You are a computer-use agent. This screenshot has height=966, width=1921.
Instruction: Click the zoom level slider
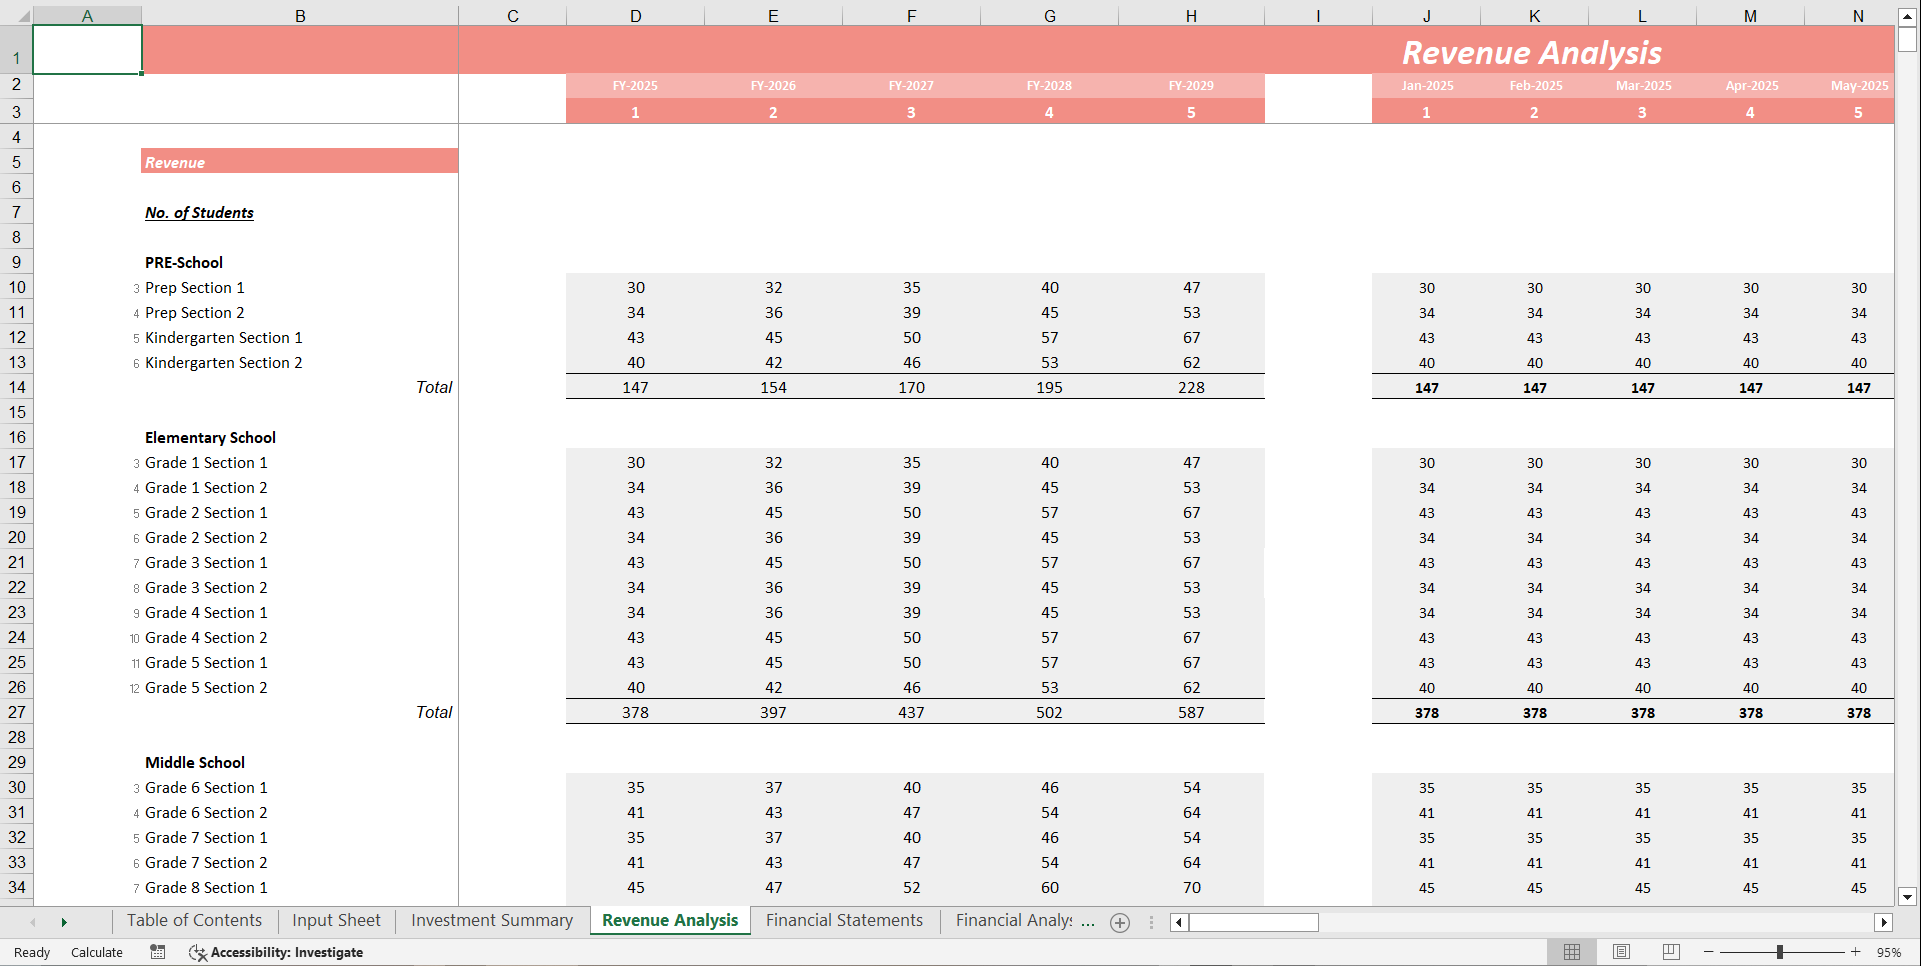[x=1782, y=952]
